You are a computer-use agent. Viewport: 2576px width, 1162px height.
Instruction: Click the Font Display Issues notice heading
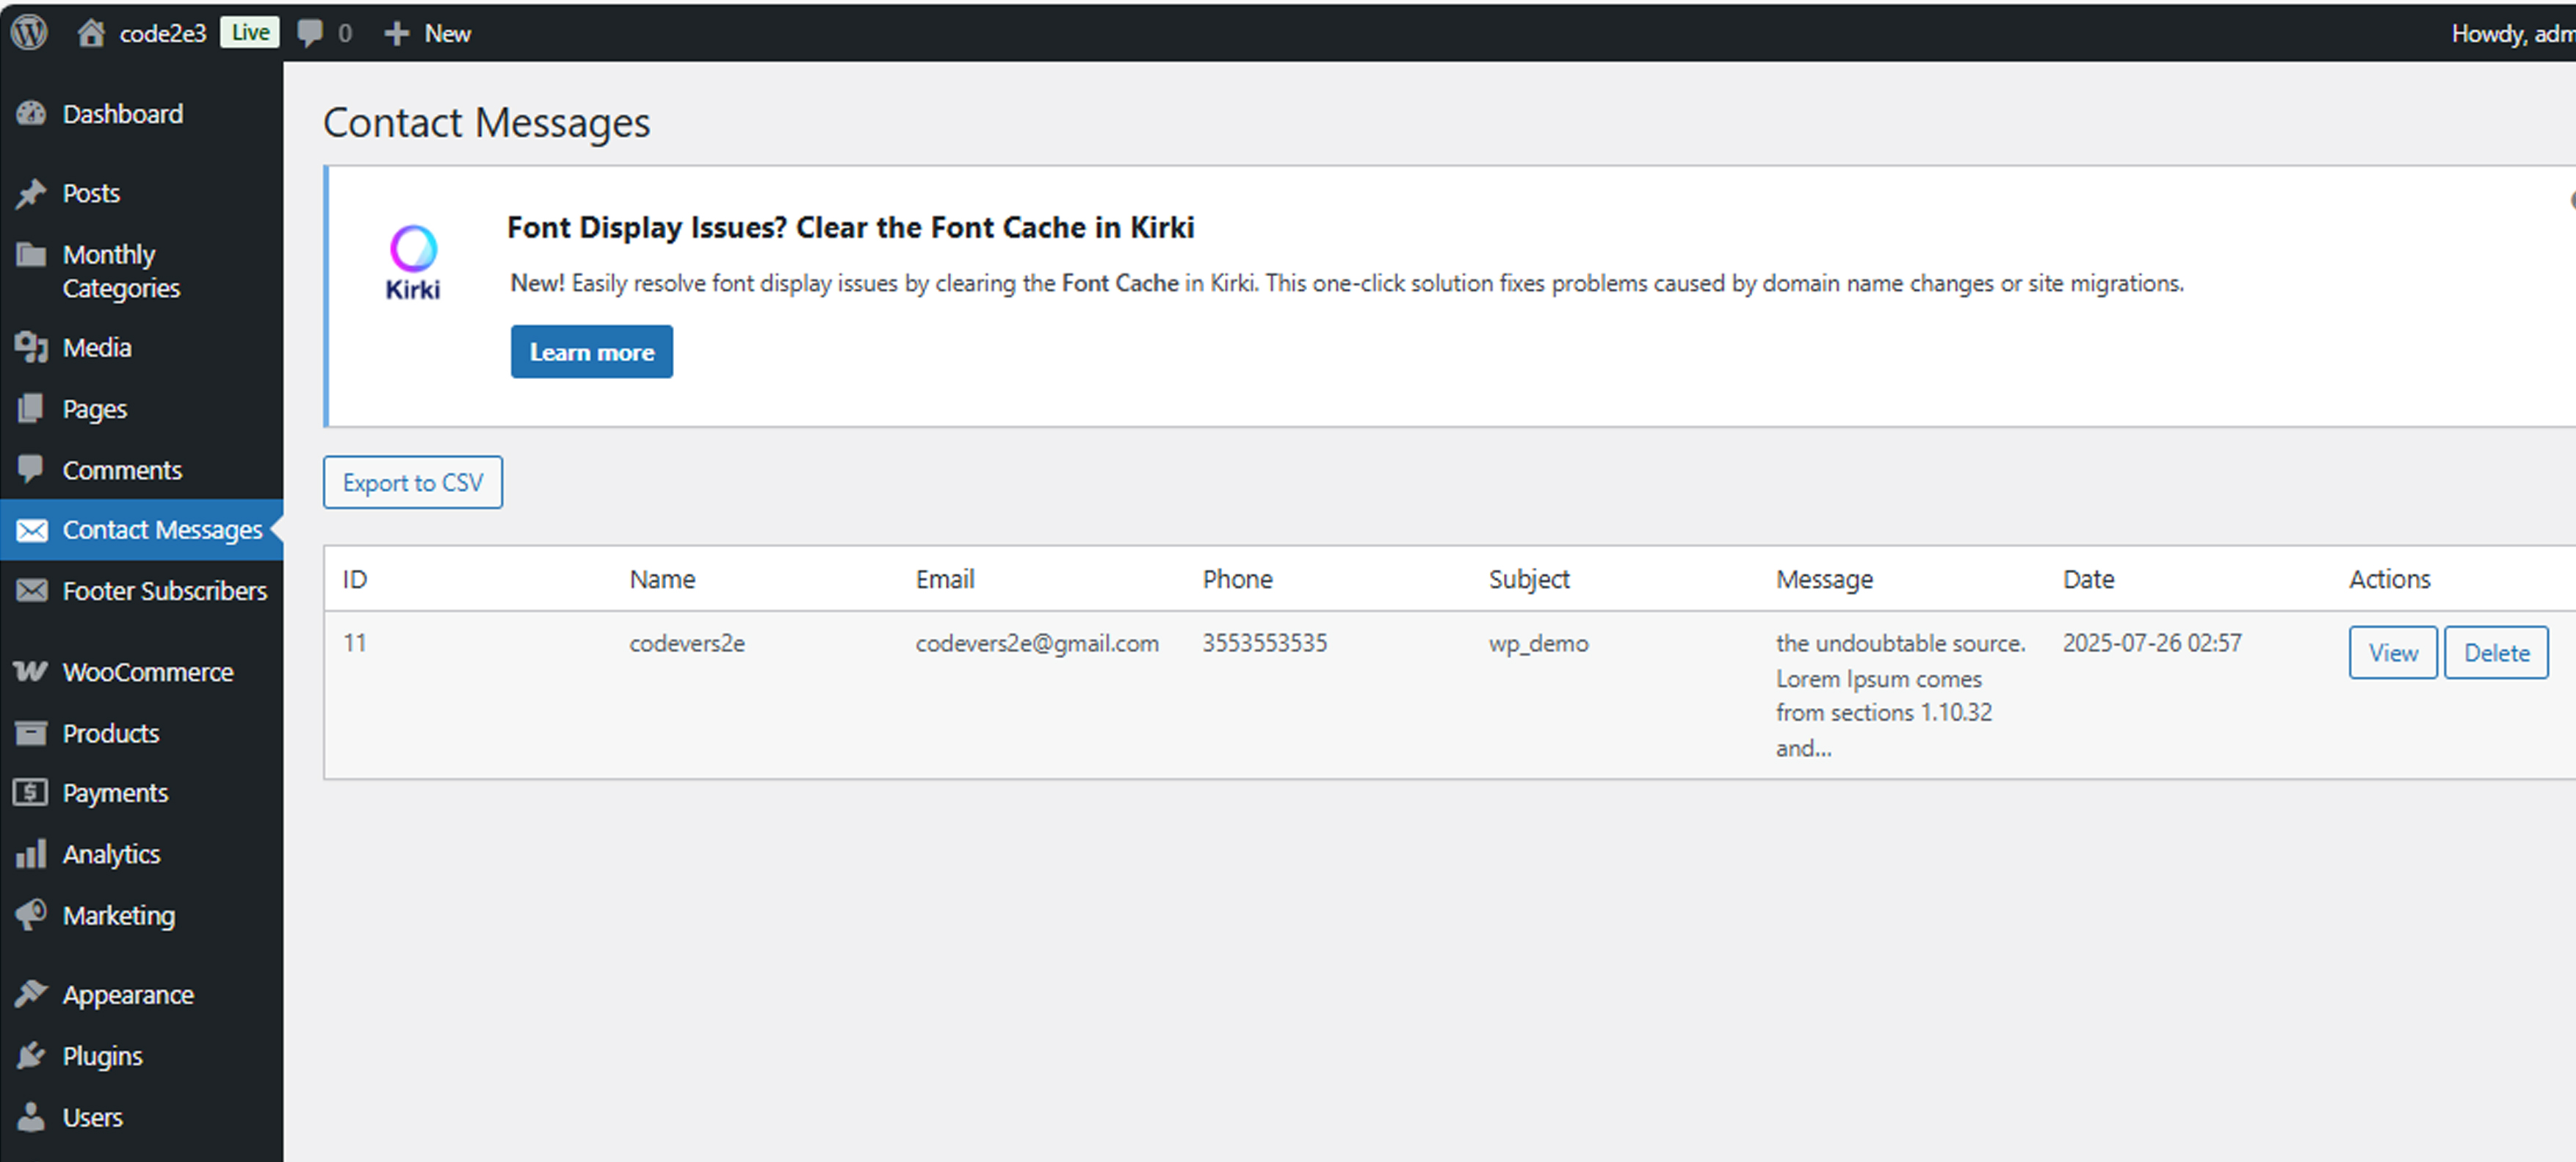pos(851,228)
